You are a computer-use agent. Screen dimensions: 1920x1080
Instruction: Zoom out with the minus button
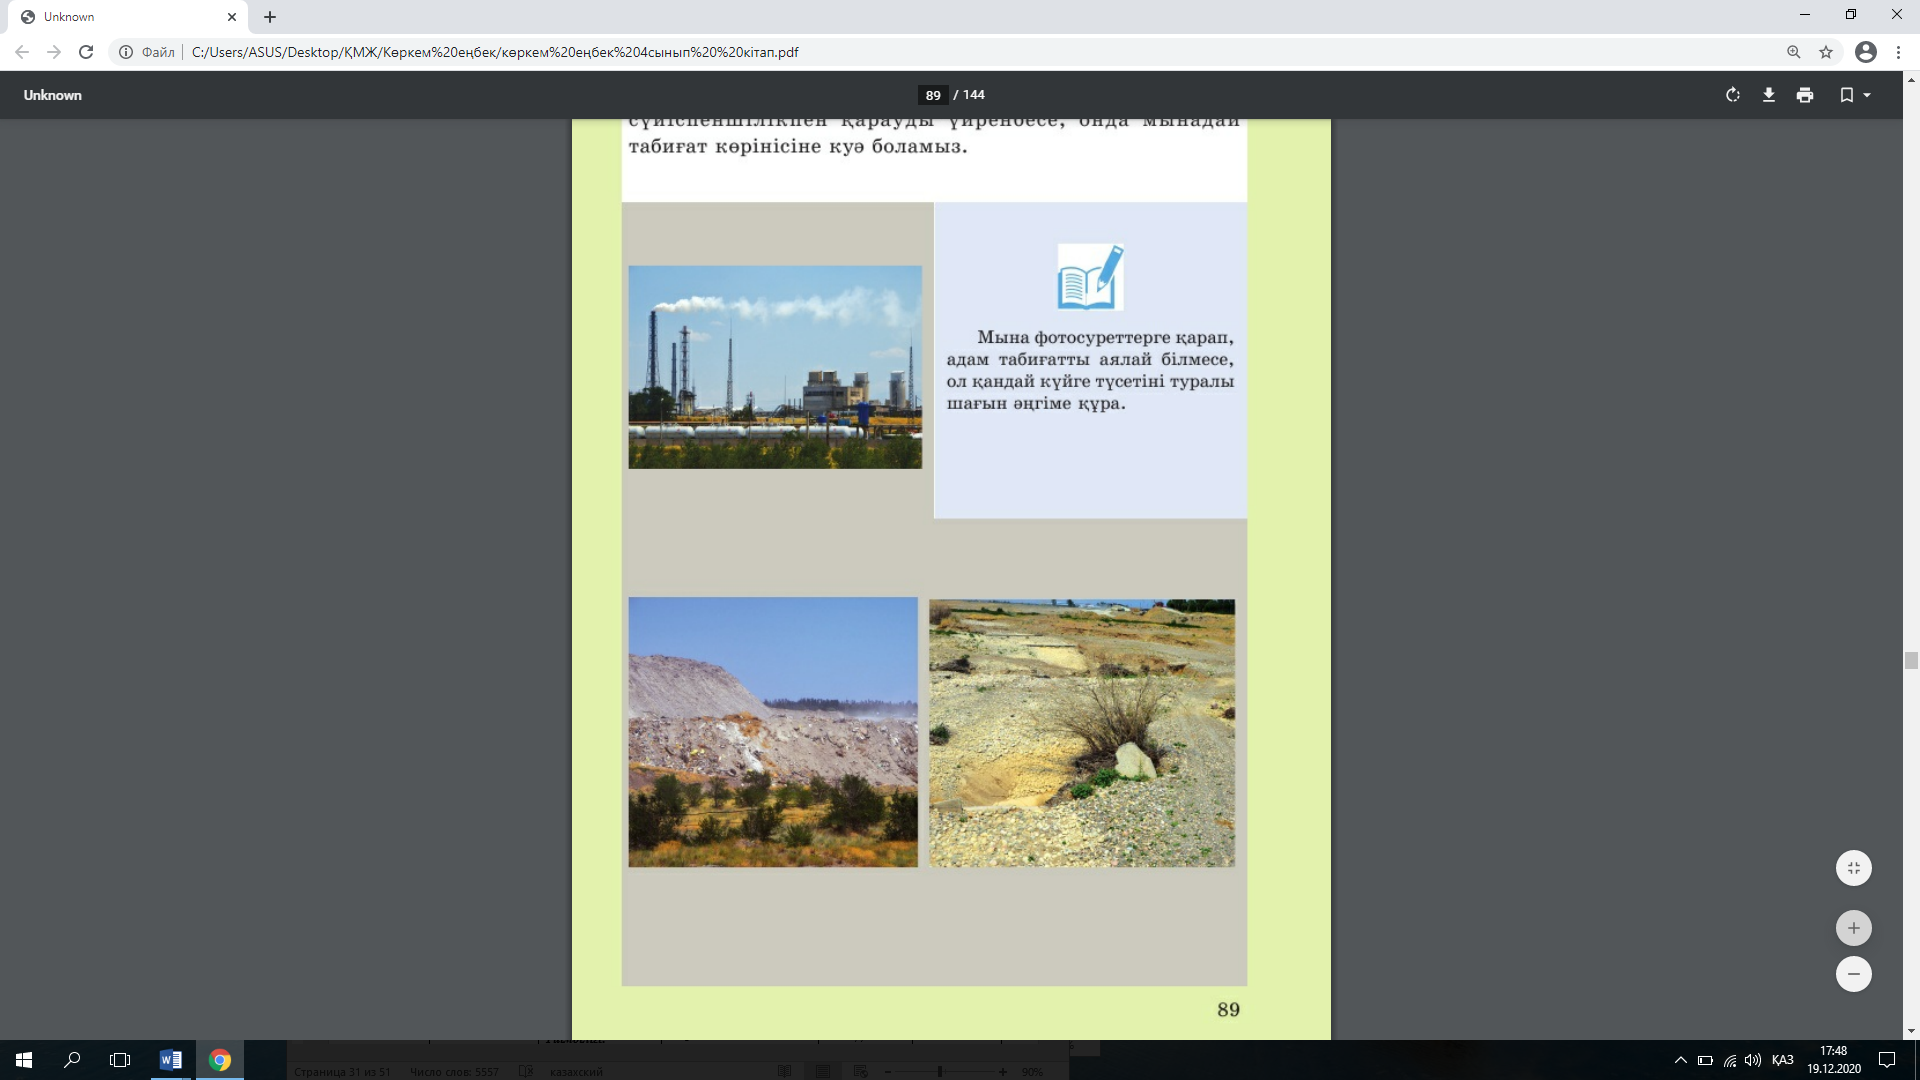click(x=1853, y=974)
